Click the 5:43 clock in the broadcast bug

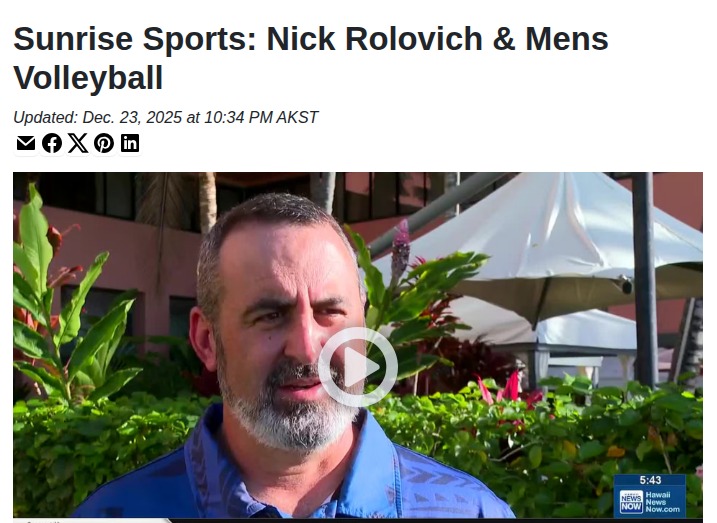point(650,480)
